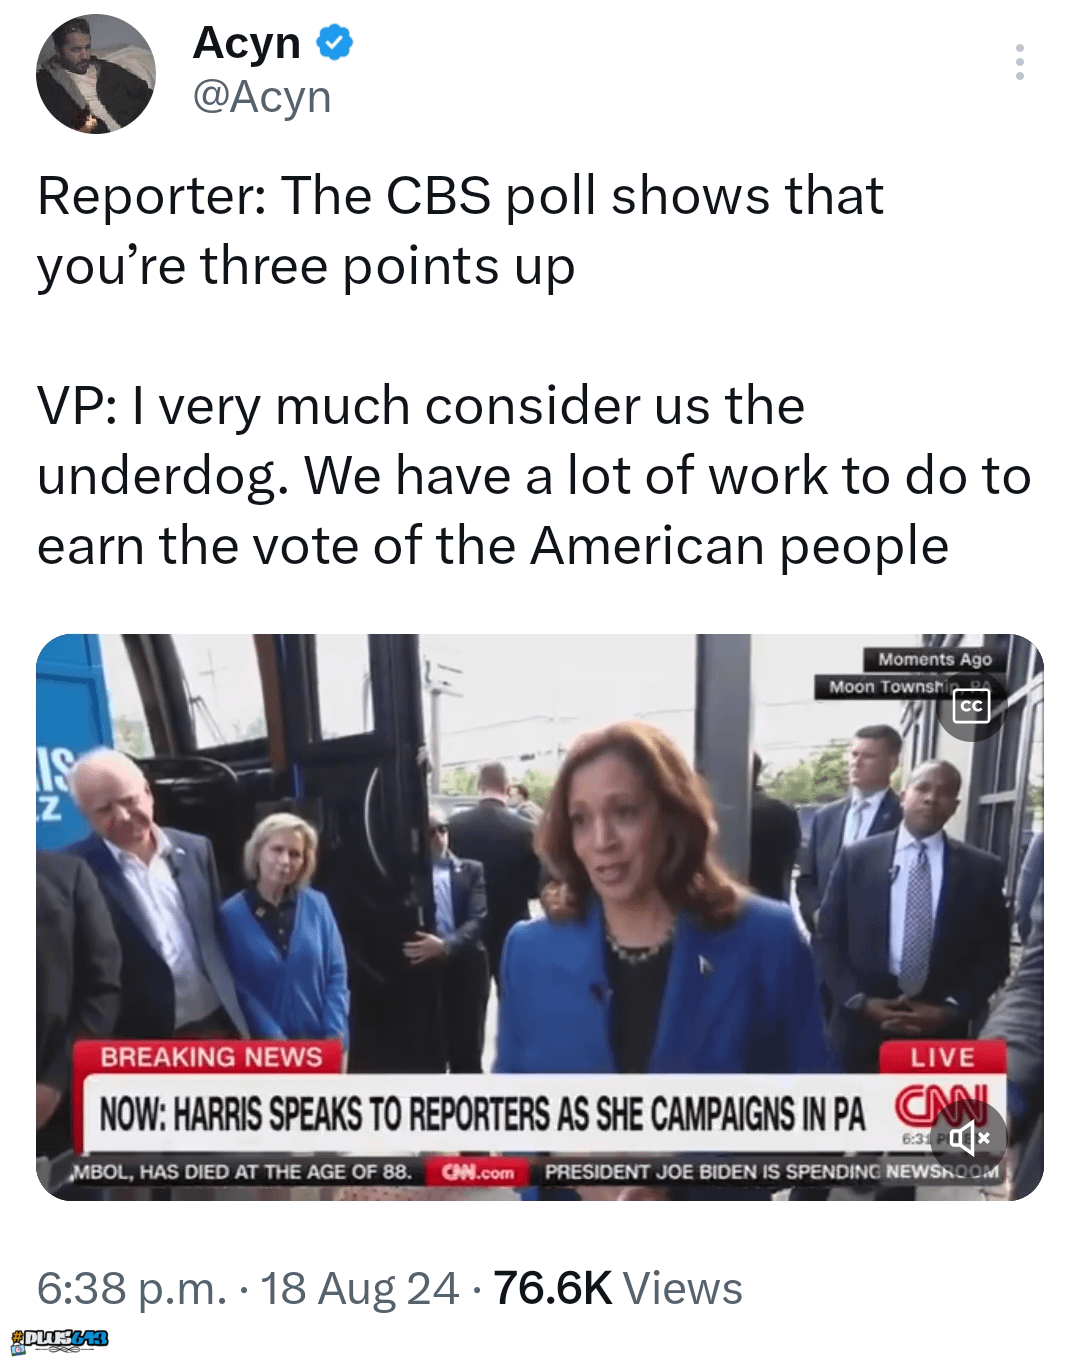
Task: Open the tweet's three-dot more options menu
Action: [x=1019, y=62]
